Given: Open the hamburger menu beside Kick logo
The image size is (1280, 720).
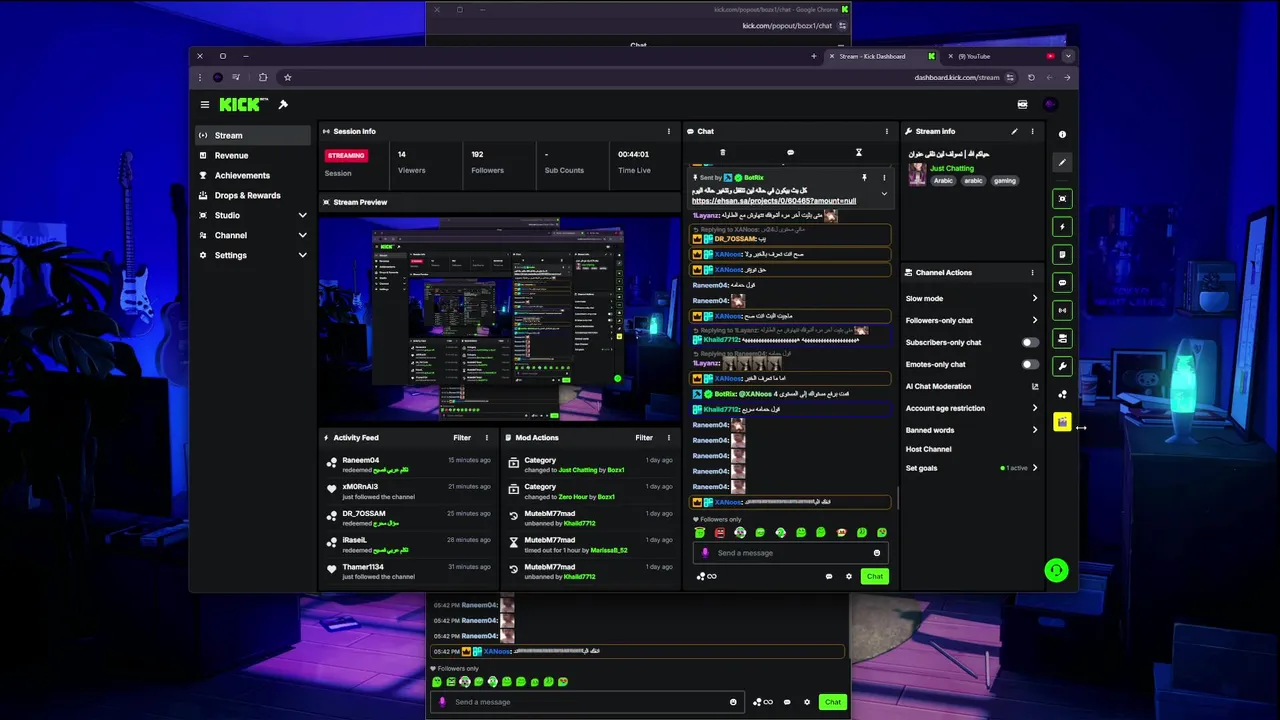Looking at the screenshot, I should tap(205, 104).
